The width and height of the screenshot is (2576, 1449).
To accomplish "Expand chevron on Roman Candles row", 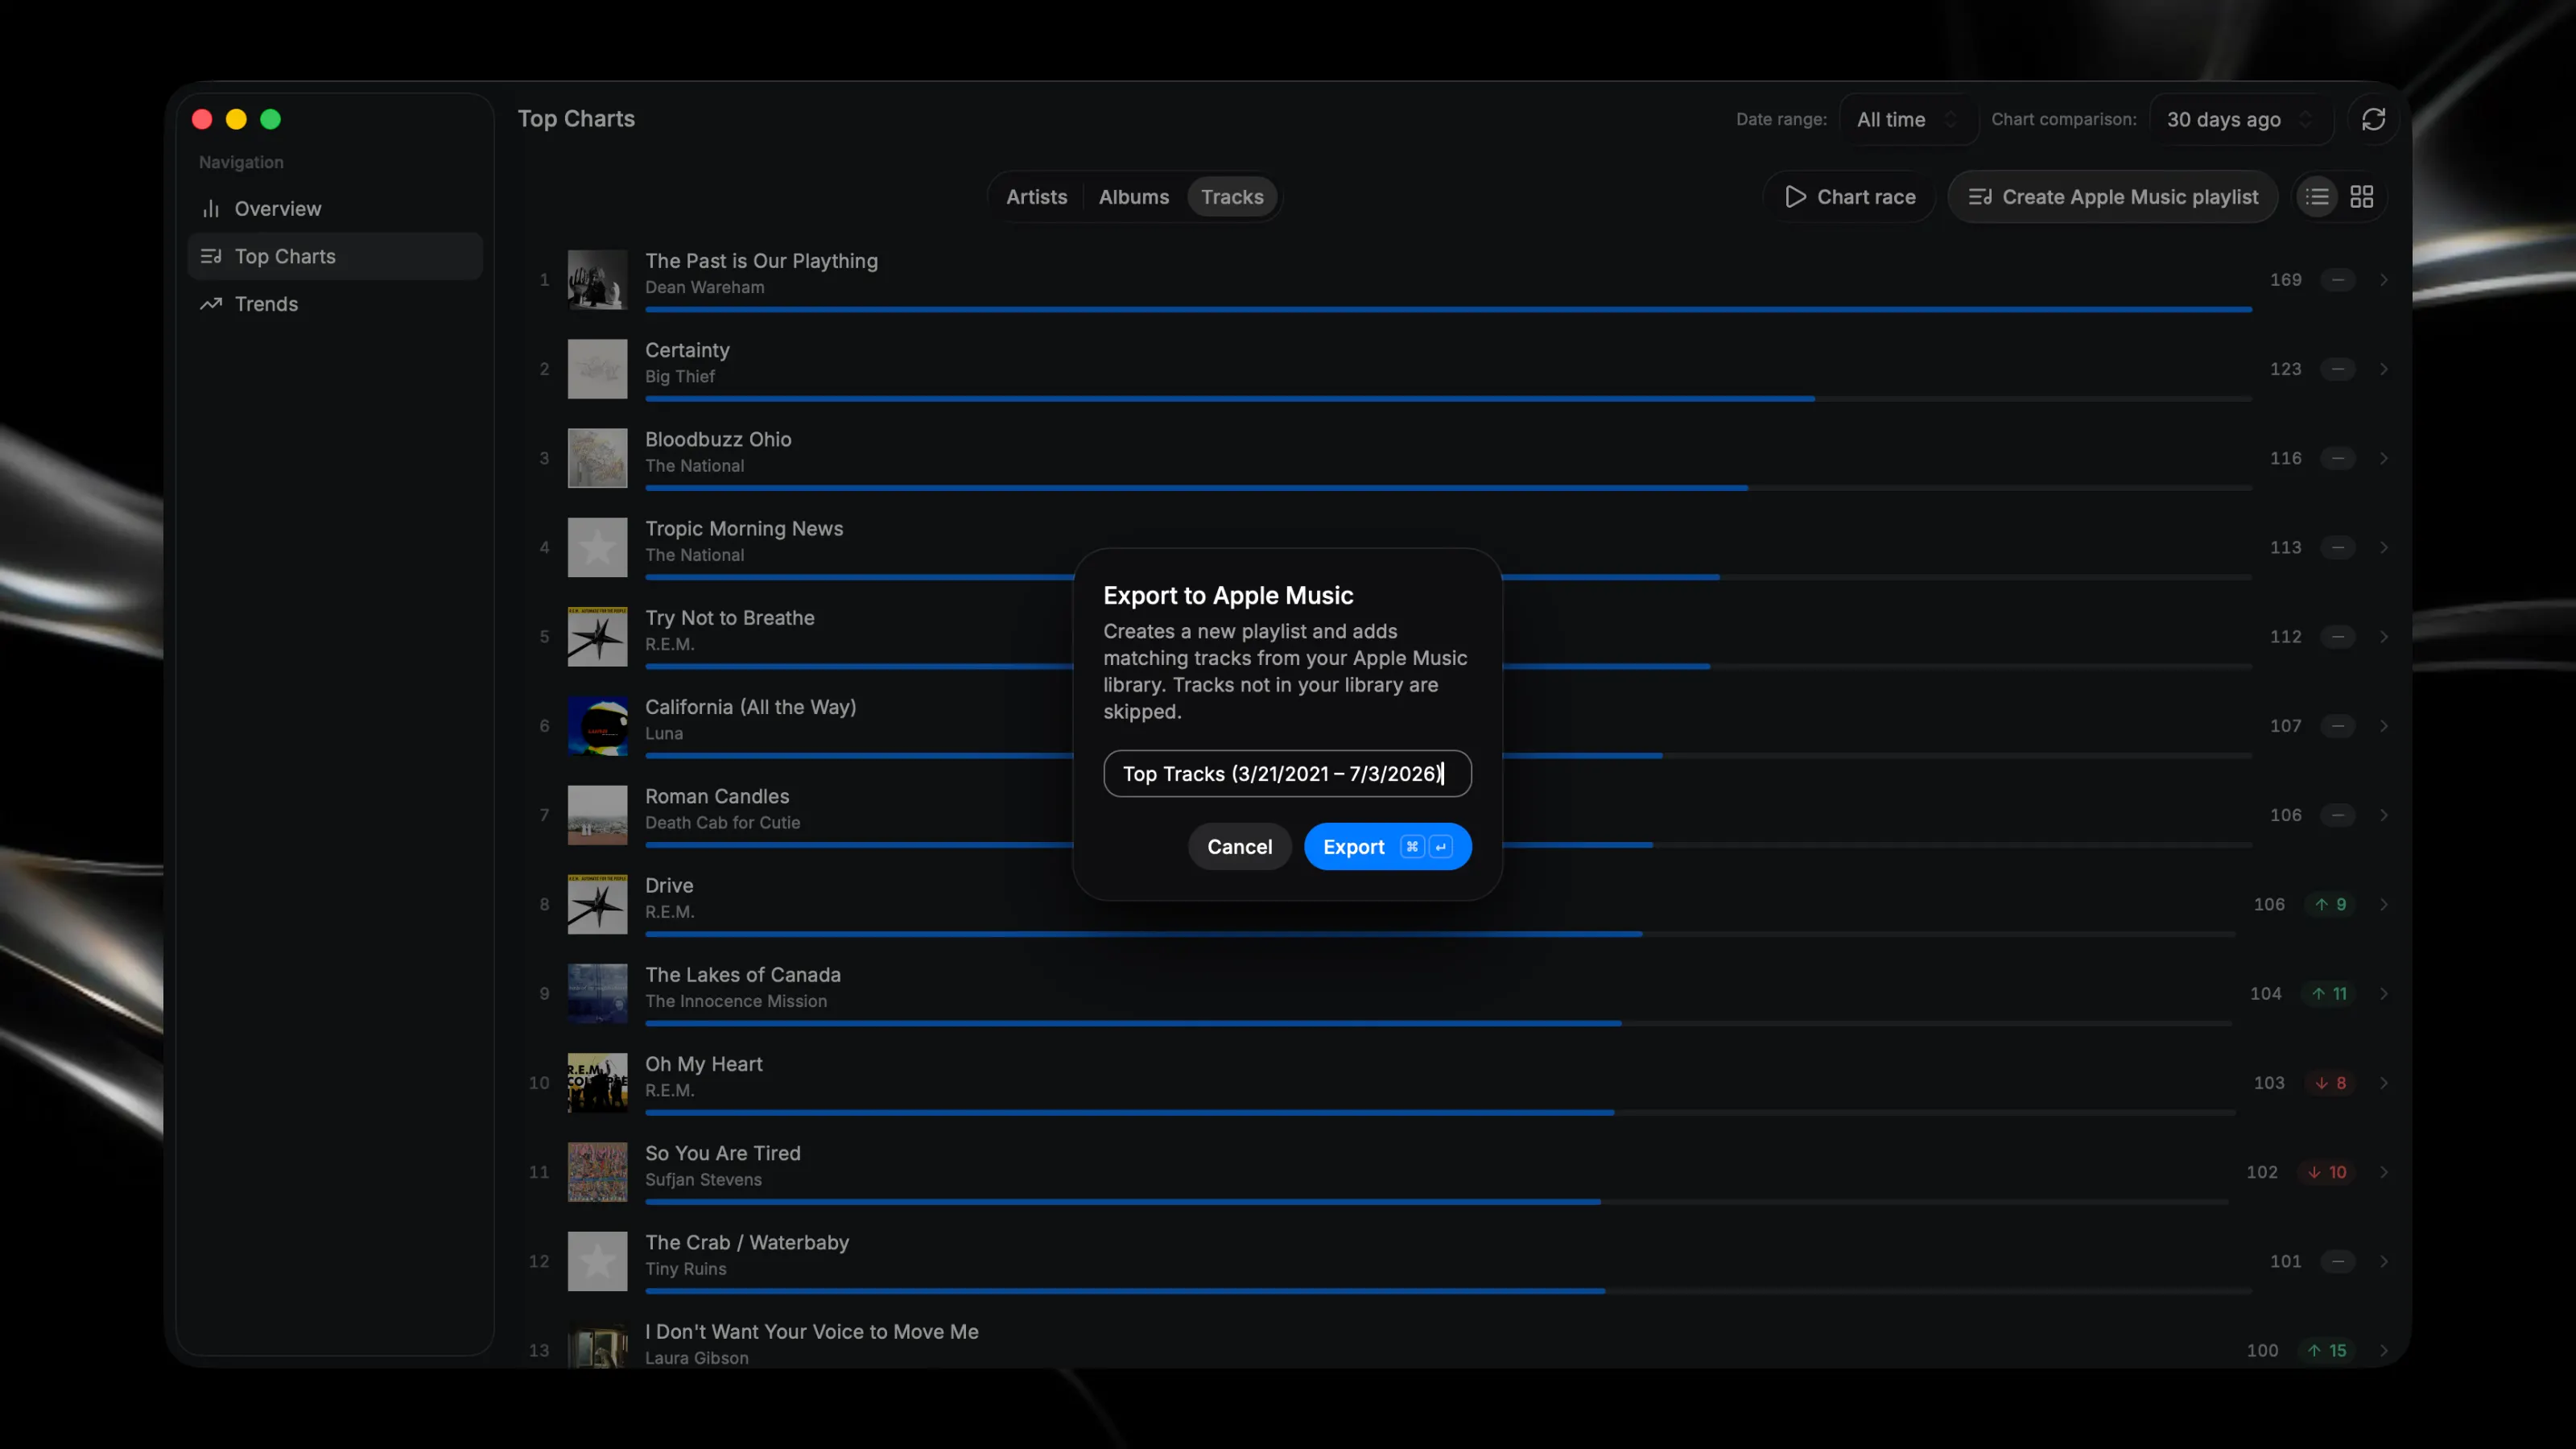I will pyautogui.click(x=2384, y=815).
